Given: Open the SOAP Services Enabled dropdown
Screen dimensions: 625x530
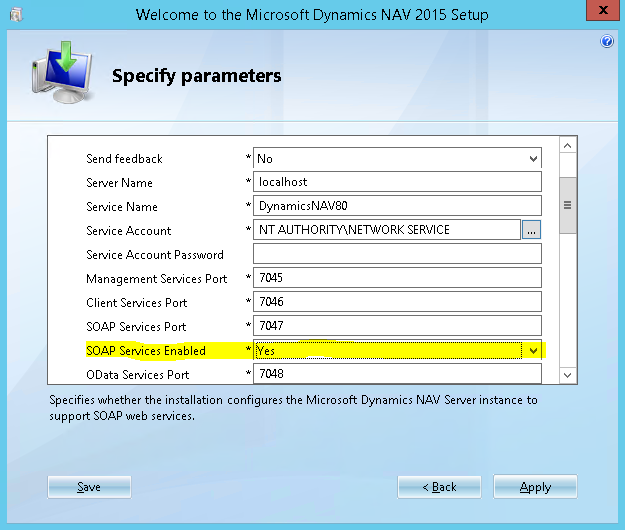Looking at the screenshot, I should 533,350.
